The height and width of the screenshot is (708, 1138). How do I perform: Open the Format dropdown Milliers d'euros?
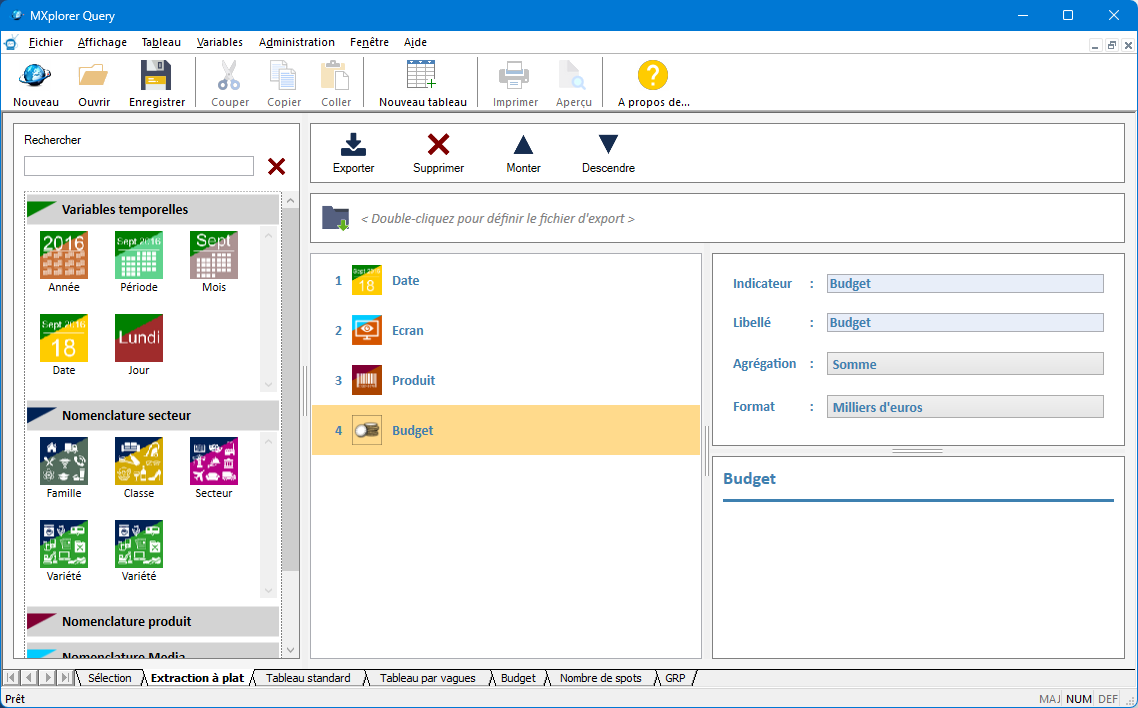pos(965,407)
